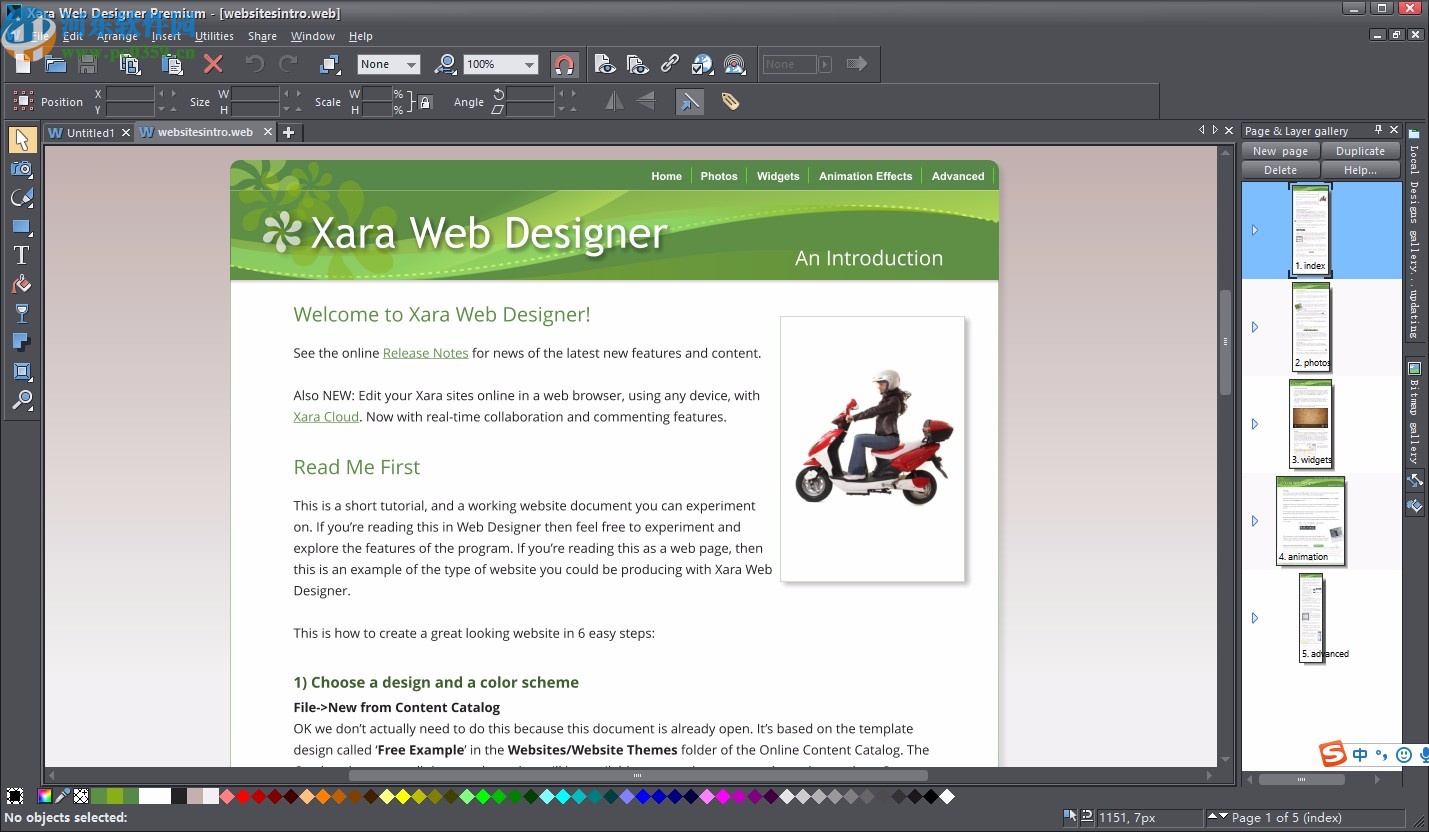Click the New page button

(1280, 150)
